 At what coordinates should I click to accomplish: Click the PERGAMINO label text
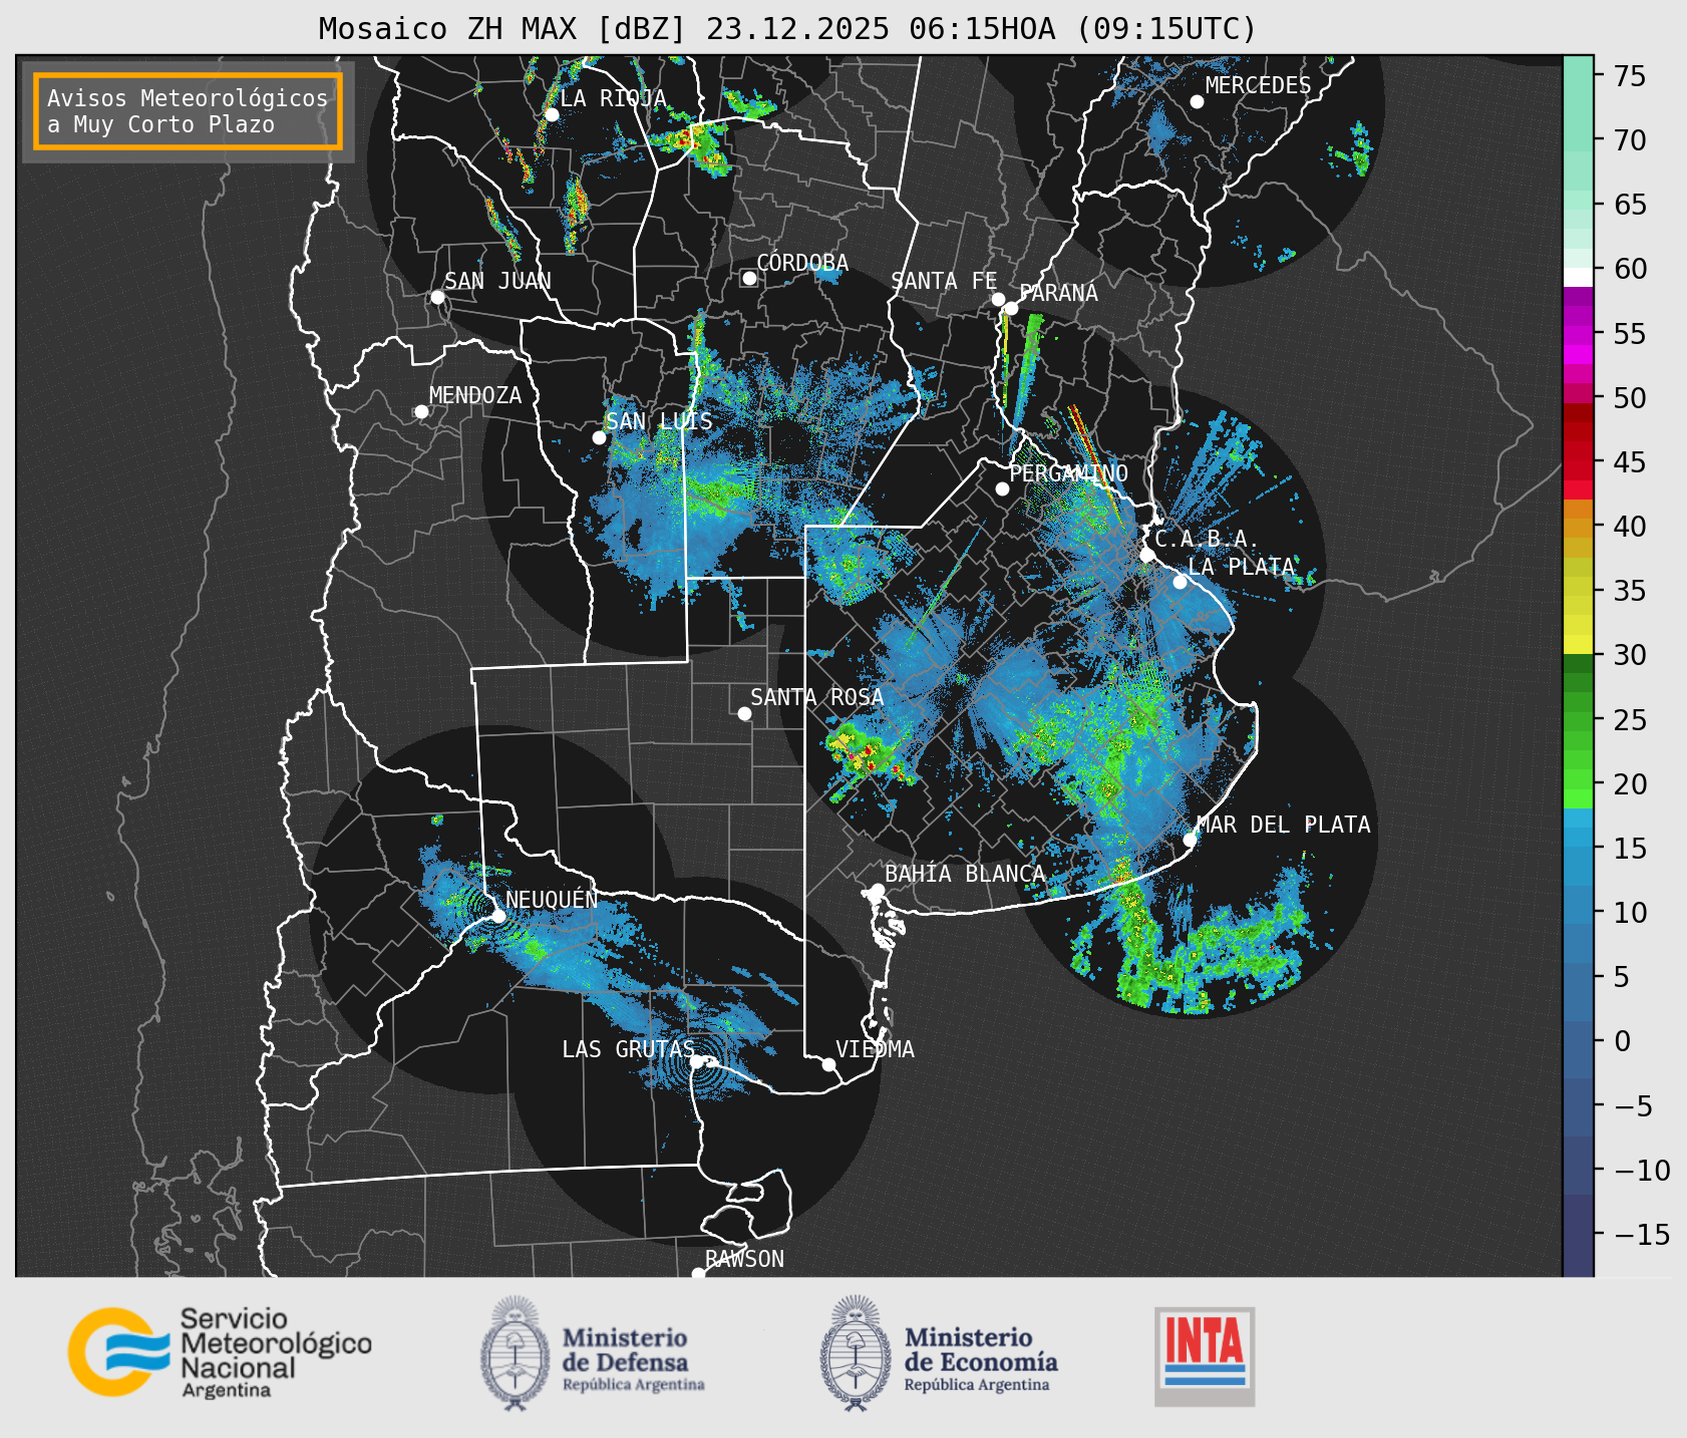[x=1069, y=473]
